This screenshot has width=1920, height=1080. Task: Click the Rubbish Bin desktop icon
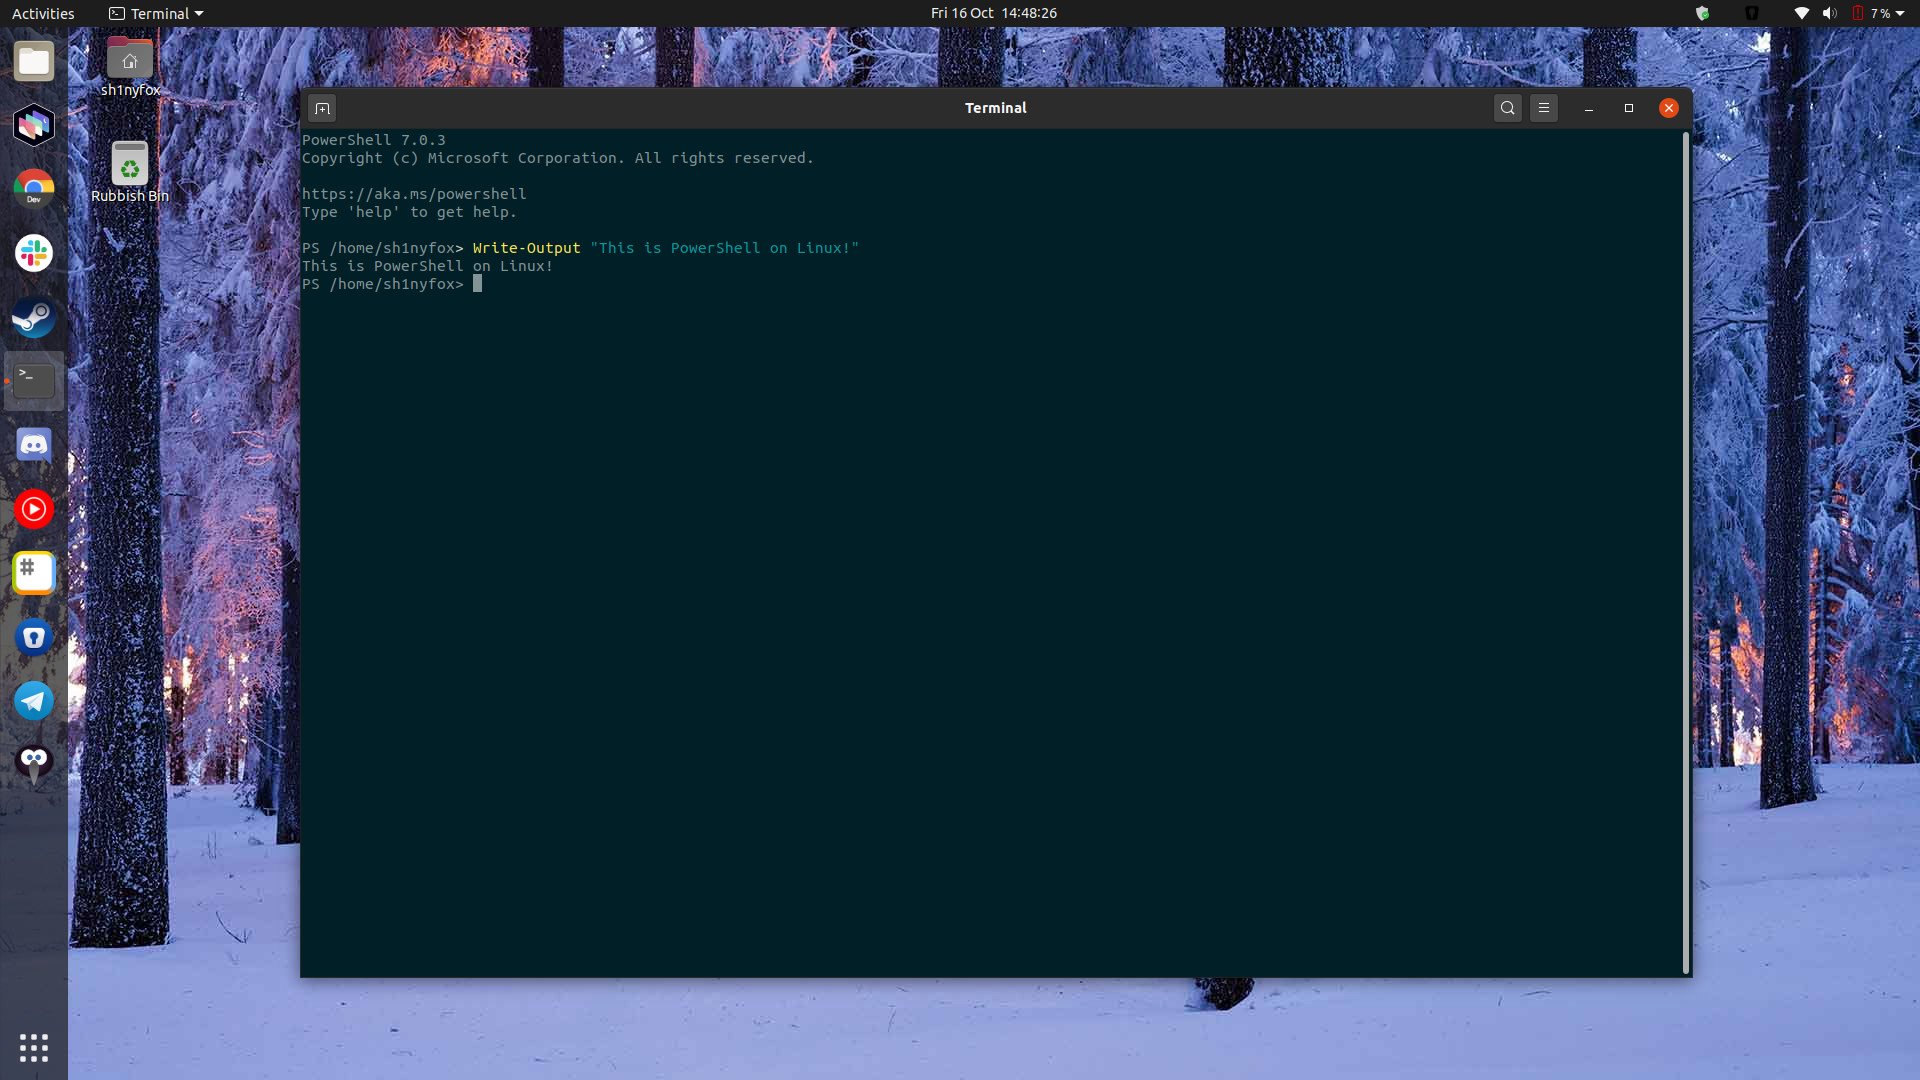(129, 169)
